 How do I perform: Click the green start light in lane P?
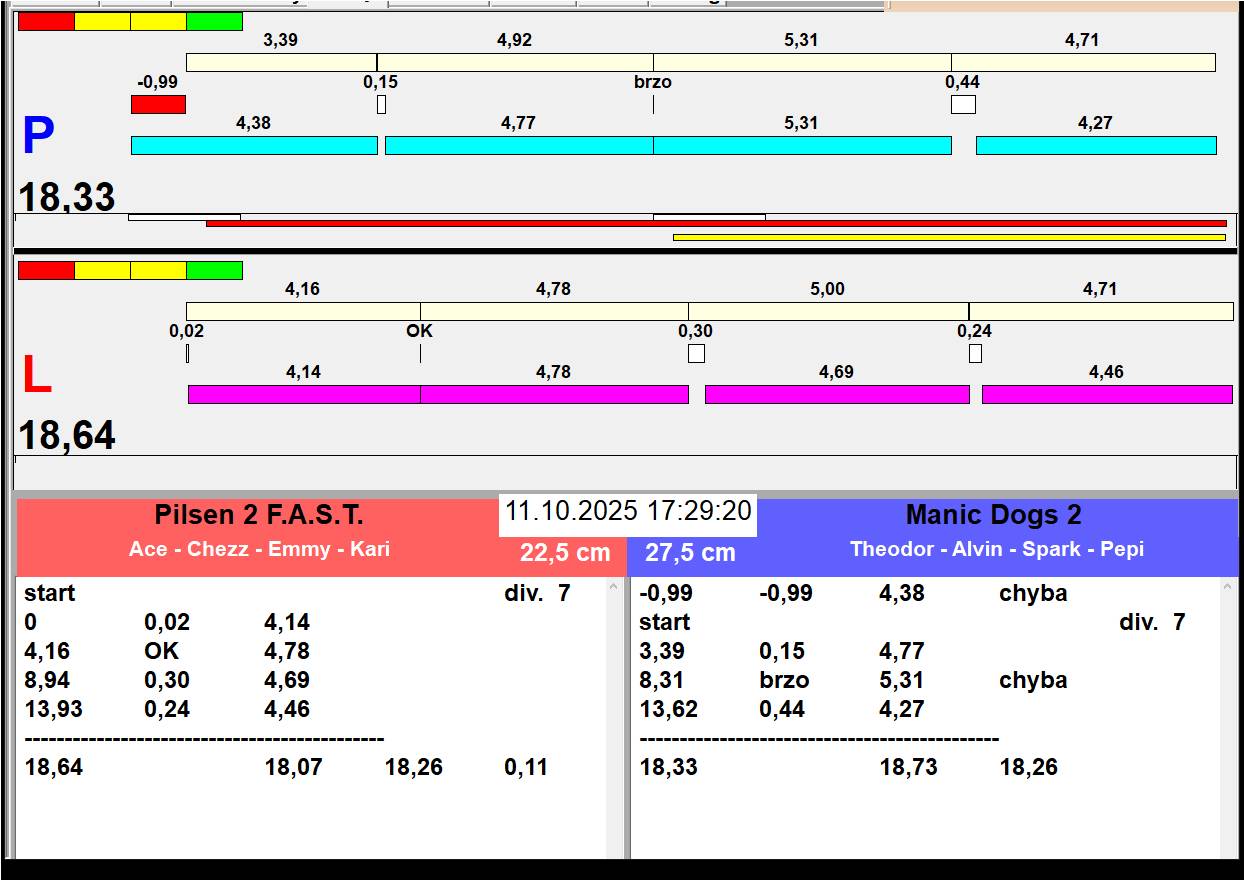click(214, 21)
